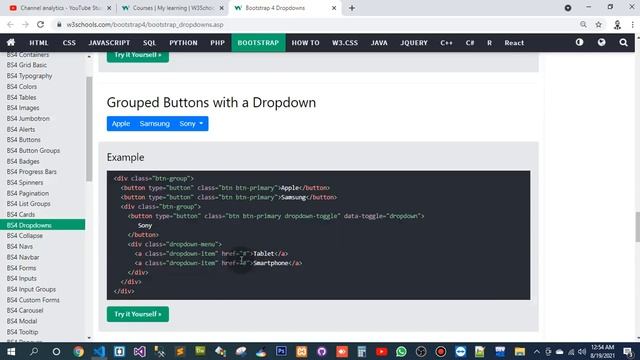Click the sidebar scrollbar thumb
This screenshot has width=640, height=360.
(89, 129)
